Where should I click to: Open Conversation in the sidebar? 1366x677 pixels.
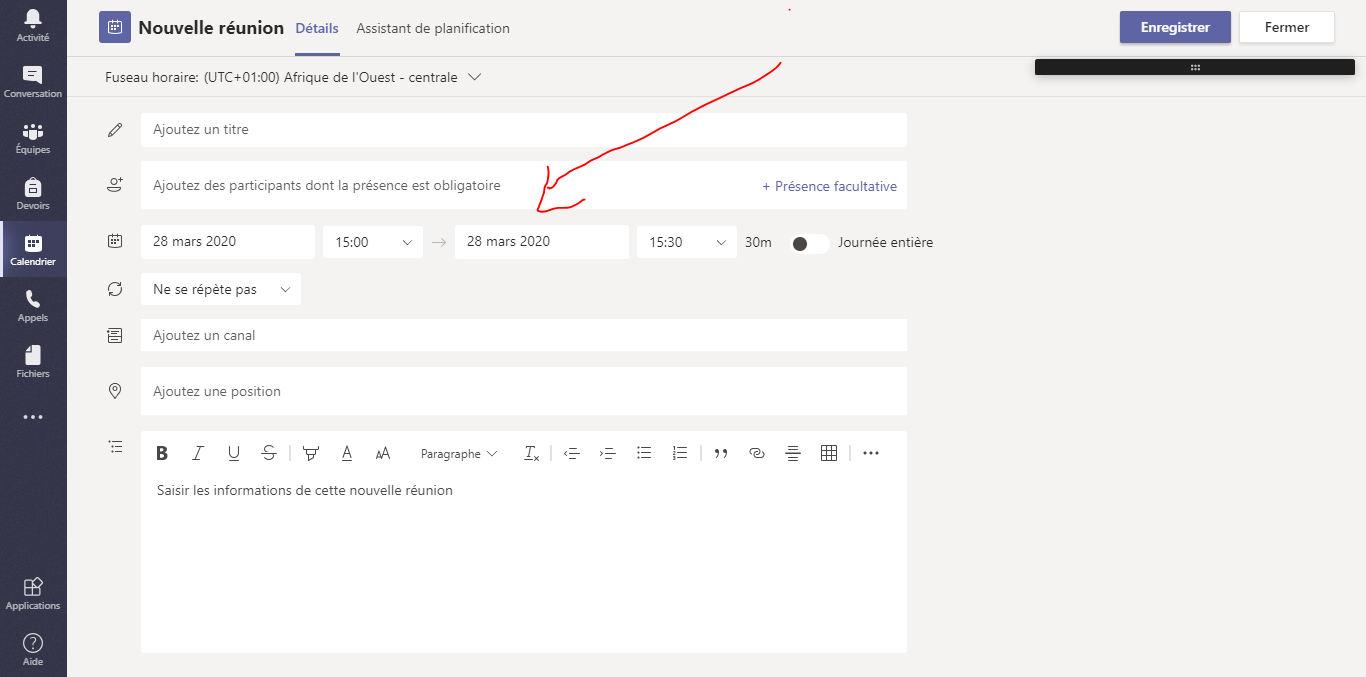click(x=33, y=82)
